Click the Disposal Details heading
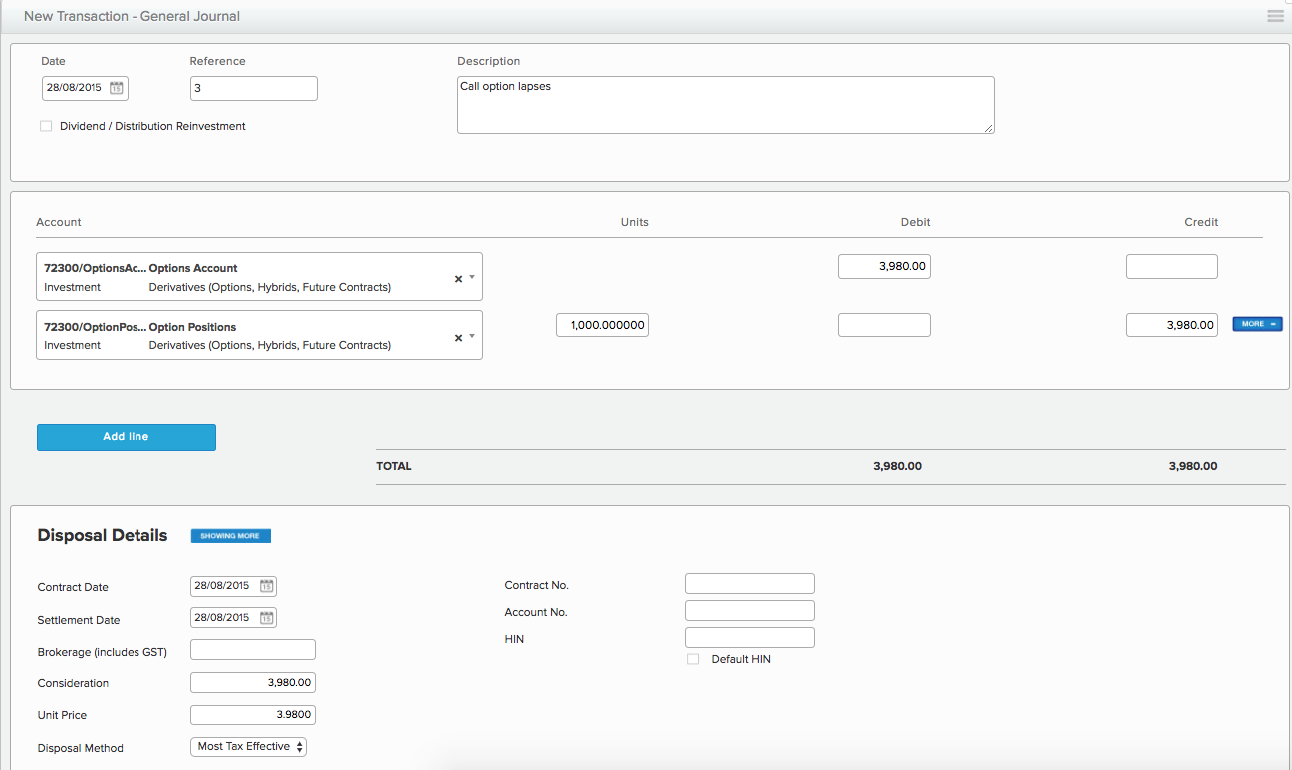This screenshot has height=770, width=1292. [102, 536]
